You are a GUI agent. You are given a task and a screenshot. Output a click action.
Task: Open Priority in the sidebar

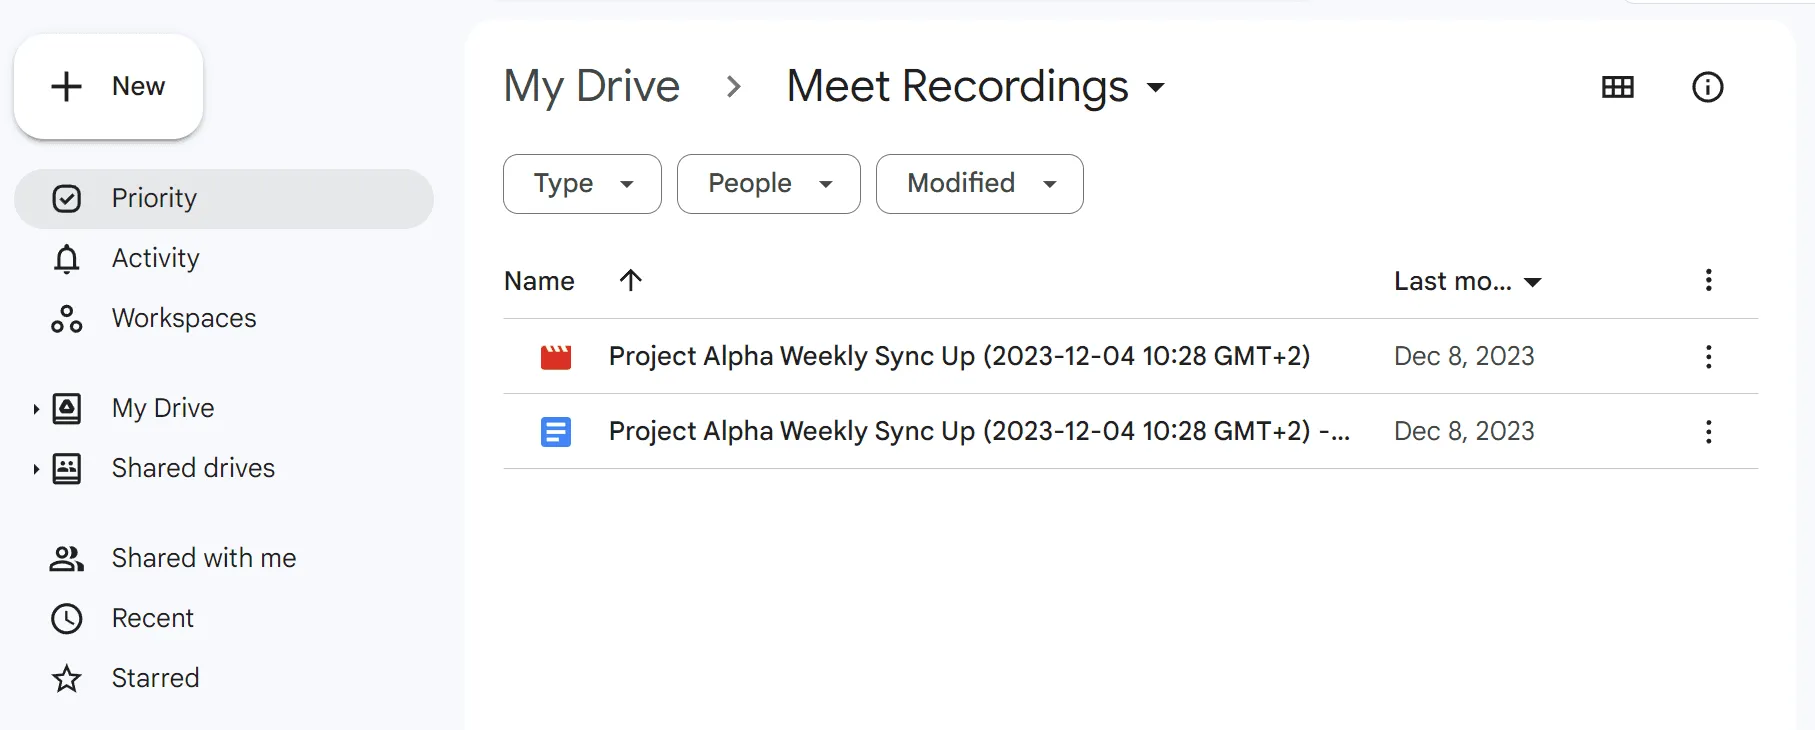[x=224, y=198]
